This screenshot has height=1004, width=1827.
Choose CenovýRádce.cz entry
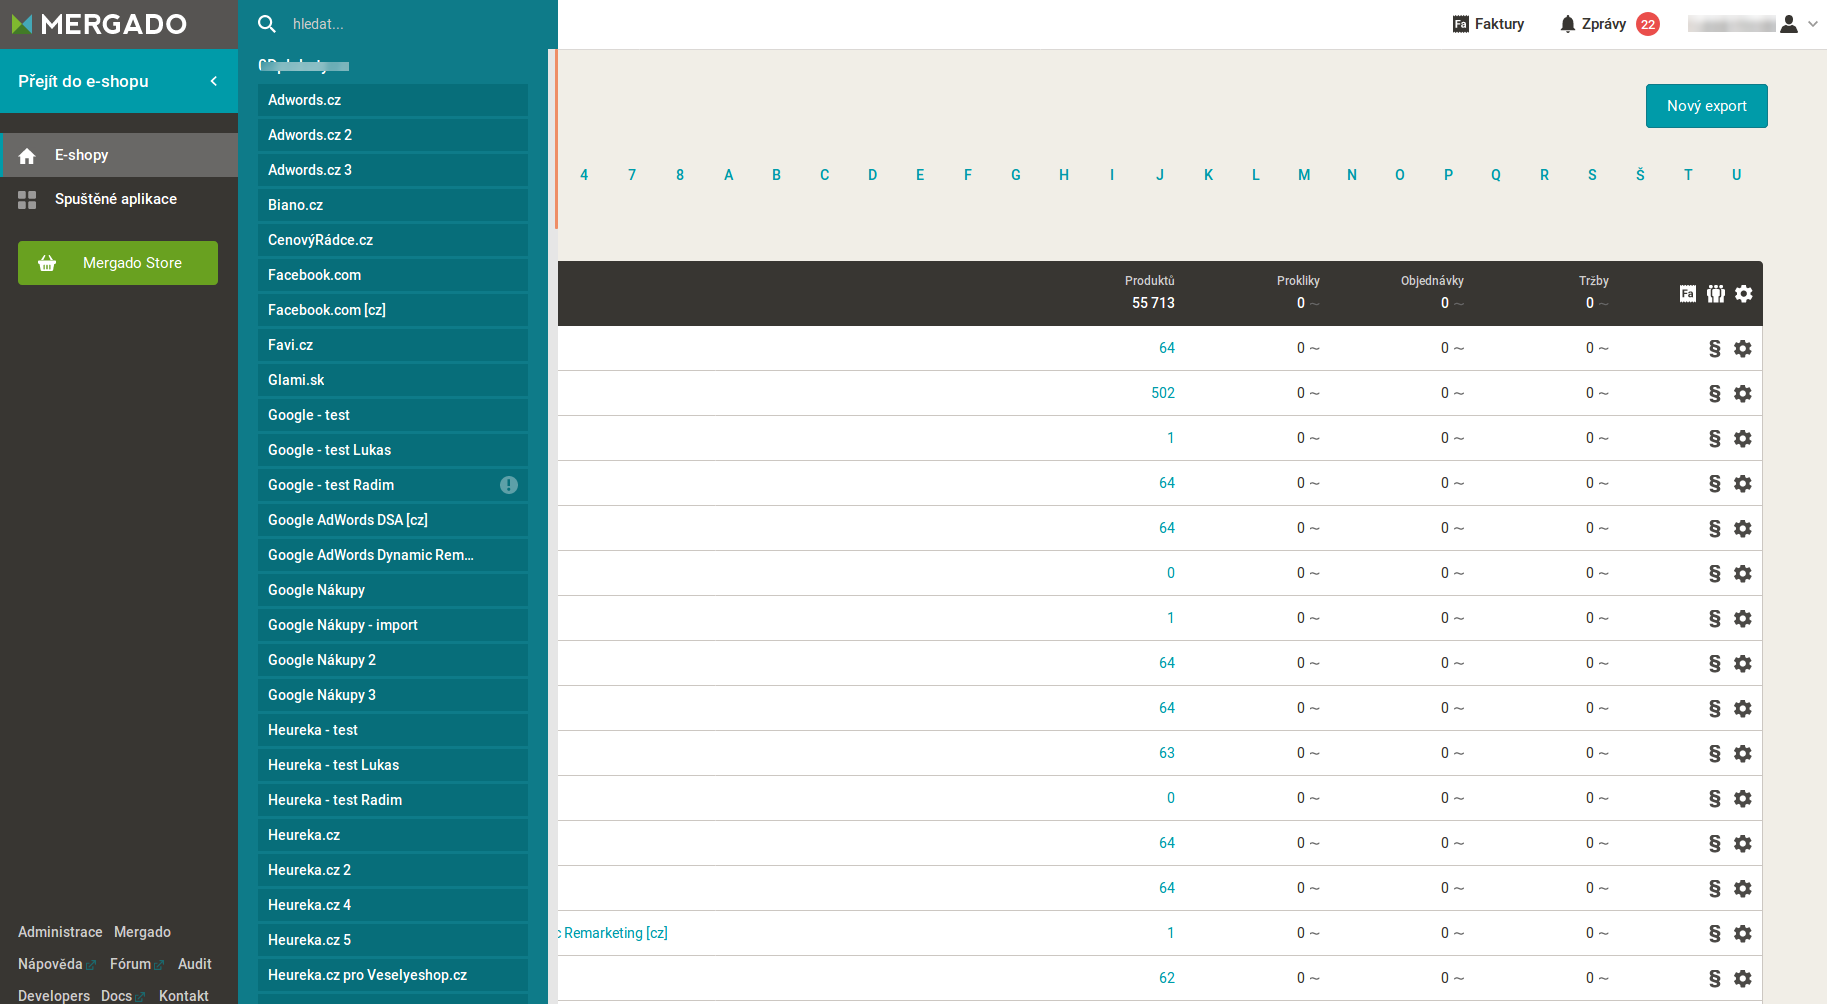pyautogui.click(x=393, y=240)
